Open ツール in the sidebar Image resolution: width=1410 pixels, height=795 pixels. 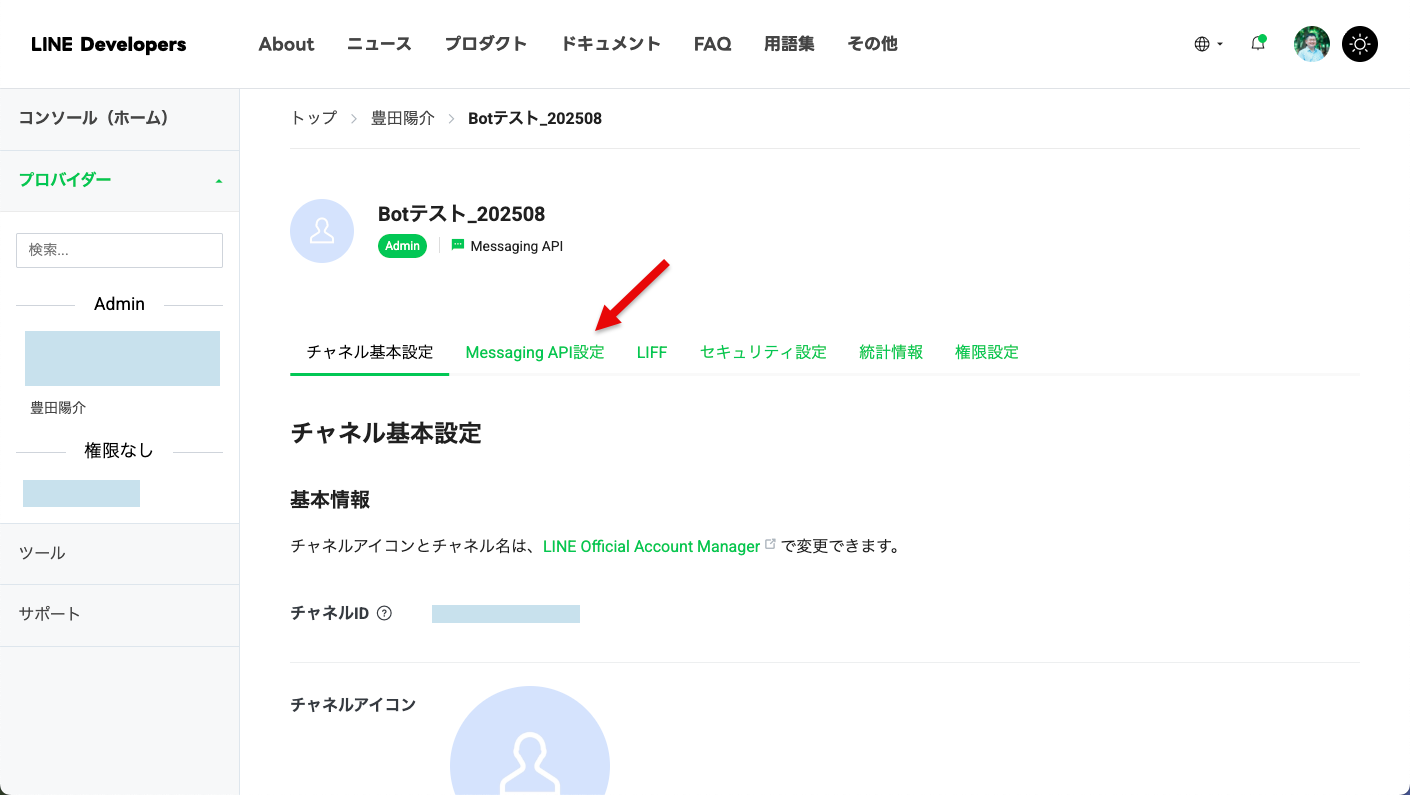[x=119, y=554]
